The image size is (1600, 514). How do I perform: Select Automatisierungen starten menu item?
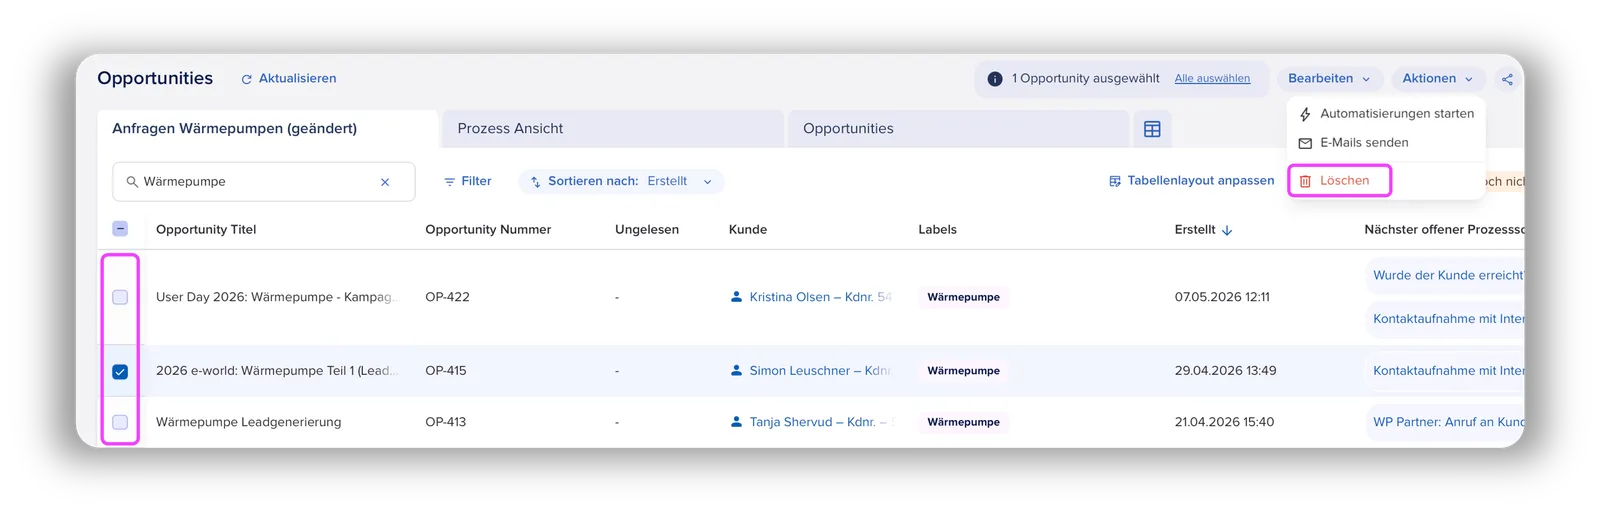(x=1386, y=114)
